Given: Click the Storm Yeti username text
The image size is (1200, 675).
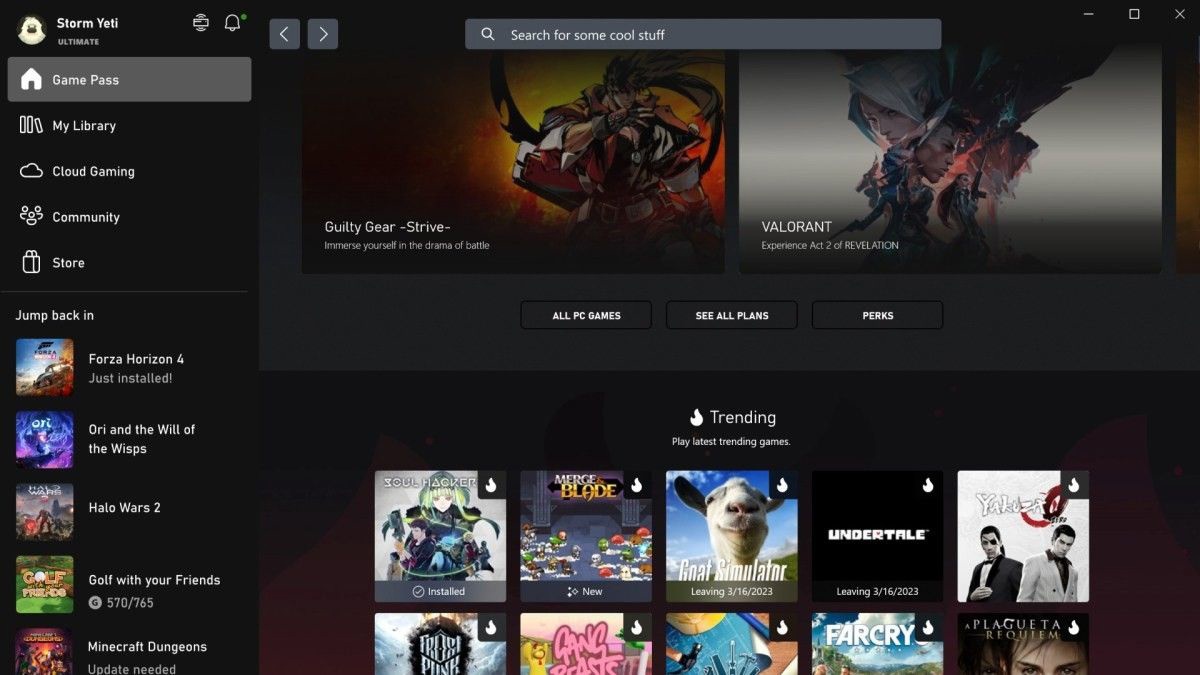Looking at the screenshot, I should pyautogui.click(x=88, y=23).
